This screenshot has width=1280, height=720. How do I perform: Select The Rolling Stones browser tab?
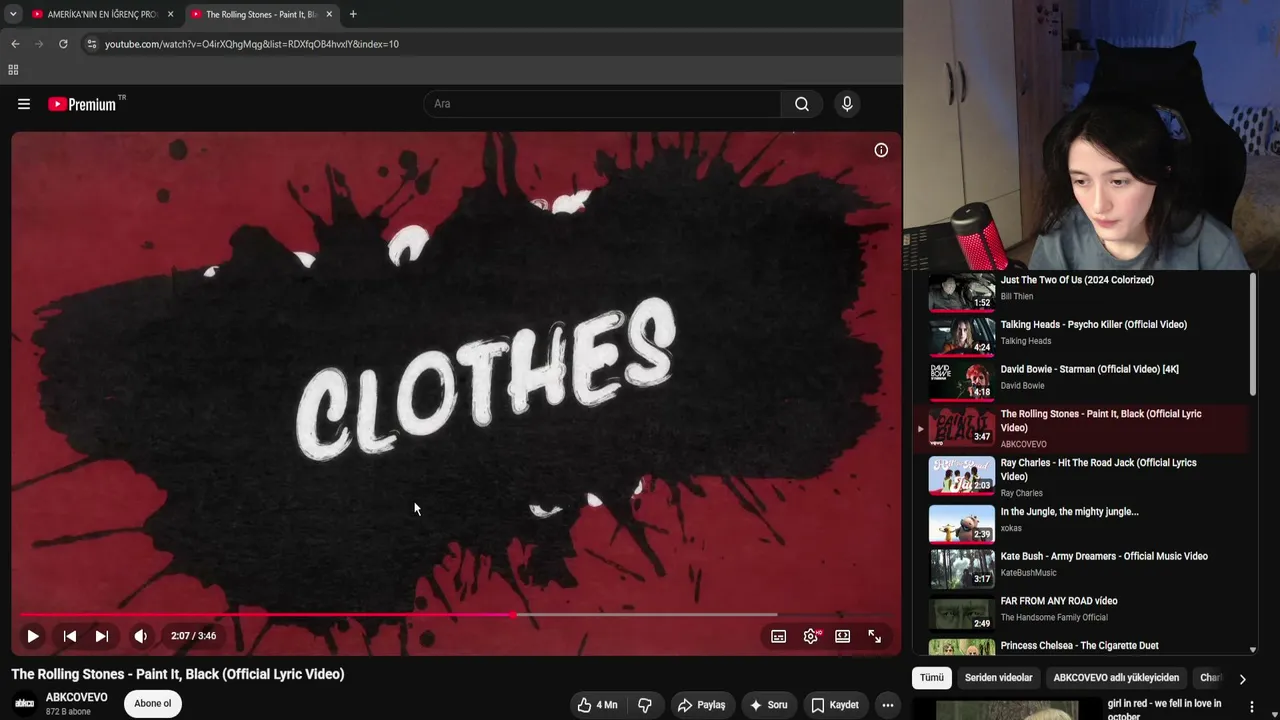coord(262,14)
